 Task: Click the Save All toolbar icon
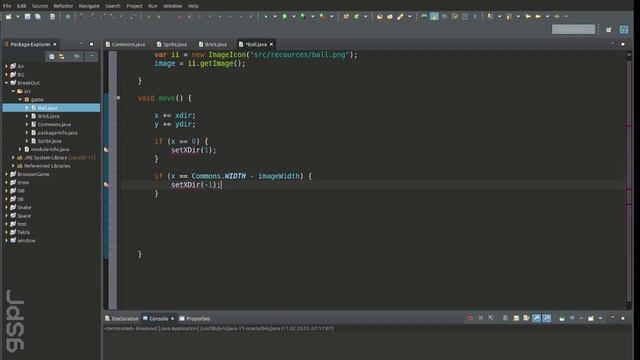[38, 17]
